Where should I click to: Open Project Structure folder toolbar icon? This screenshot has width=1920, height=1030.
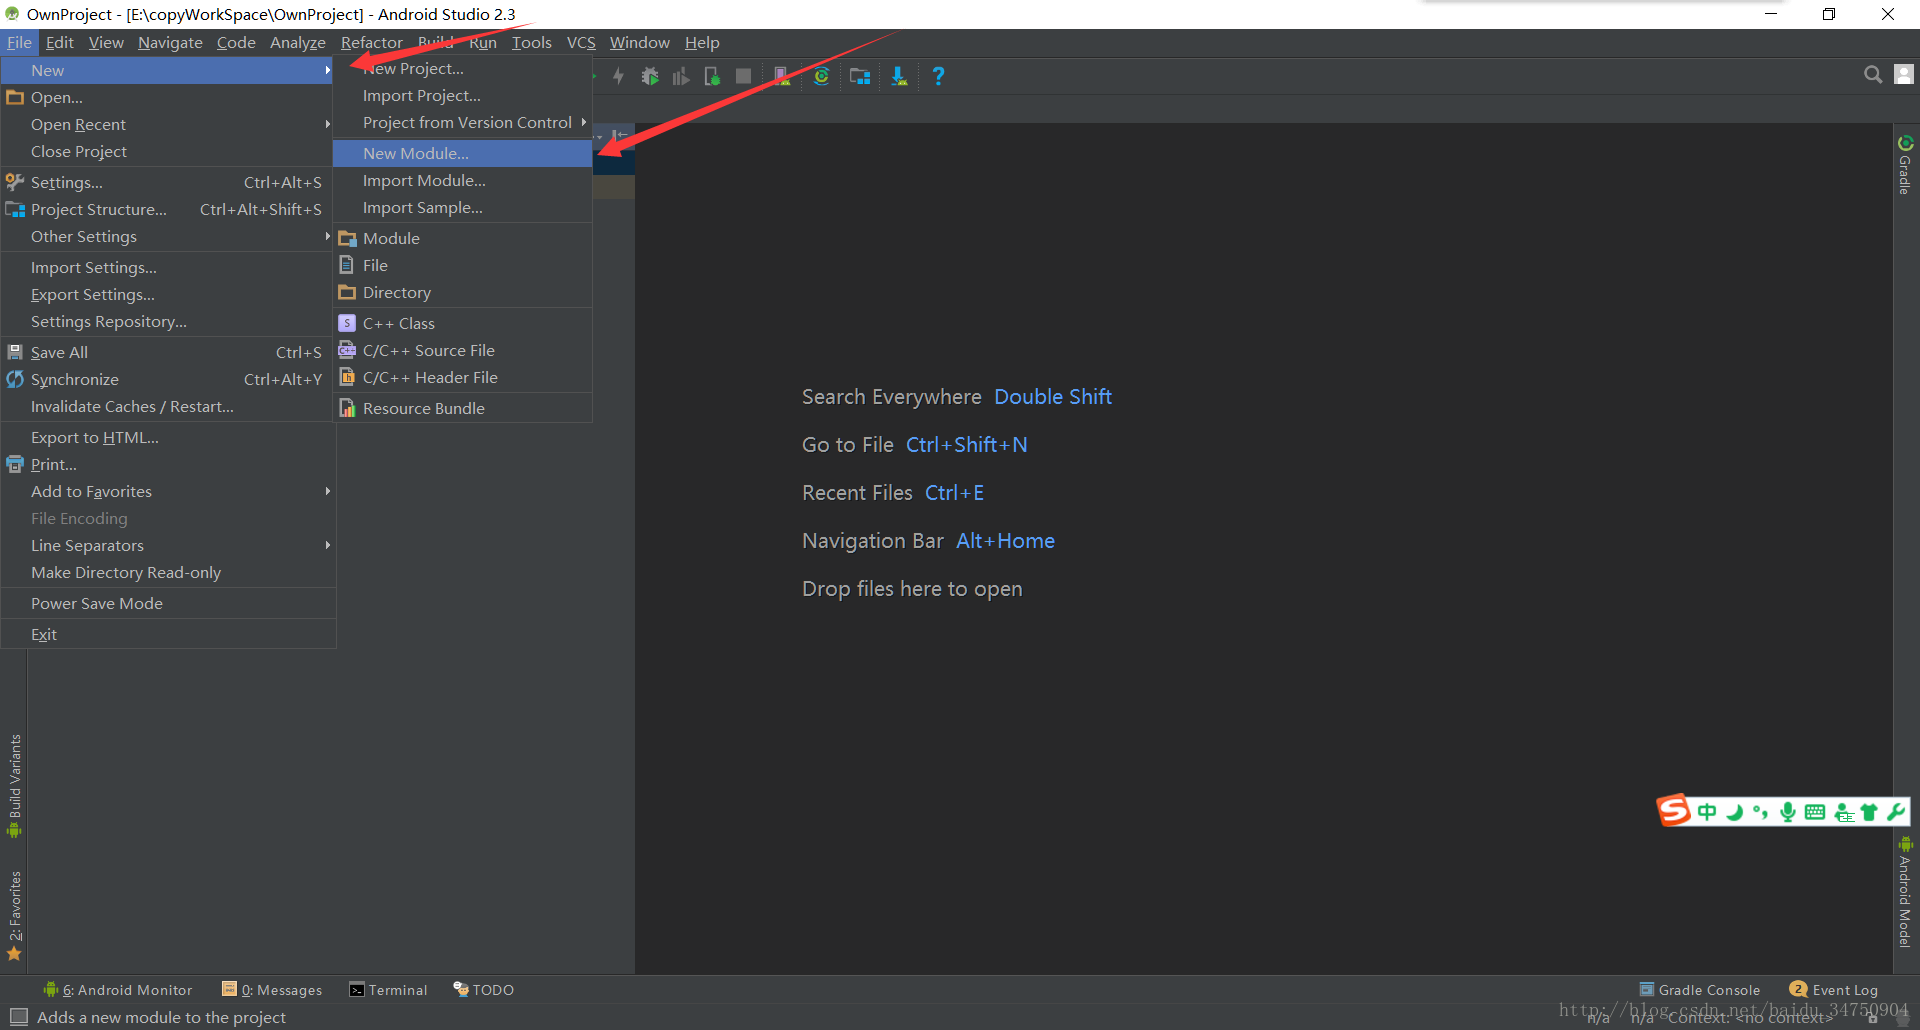tap(860, 76)
